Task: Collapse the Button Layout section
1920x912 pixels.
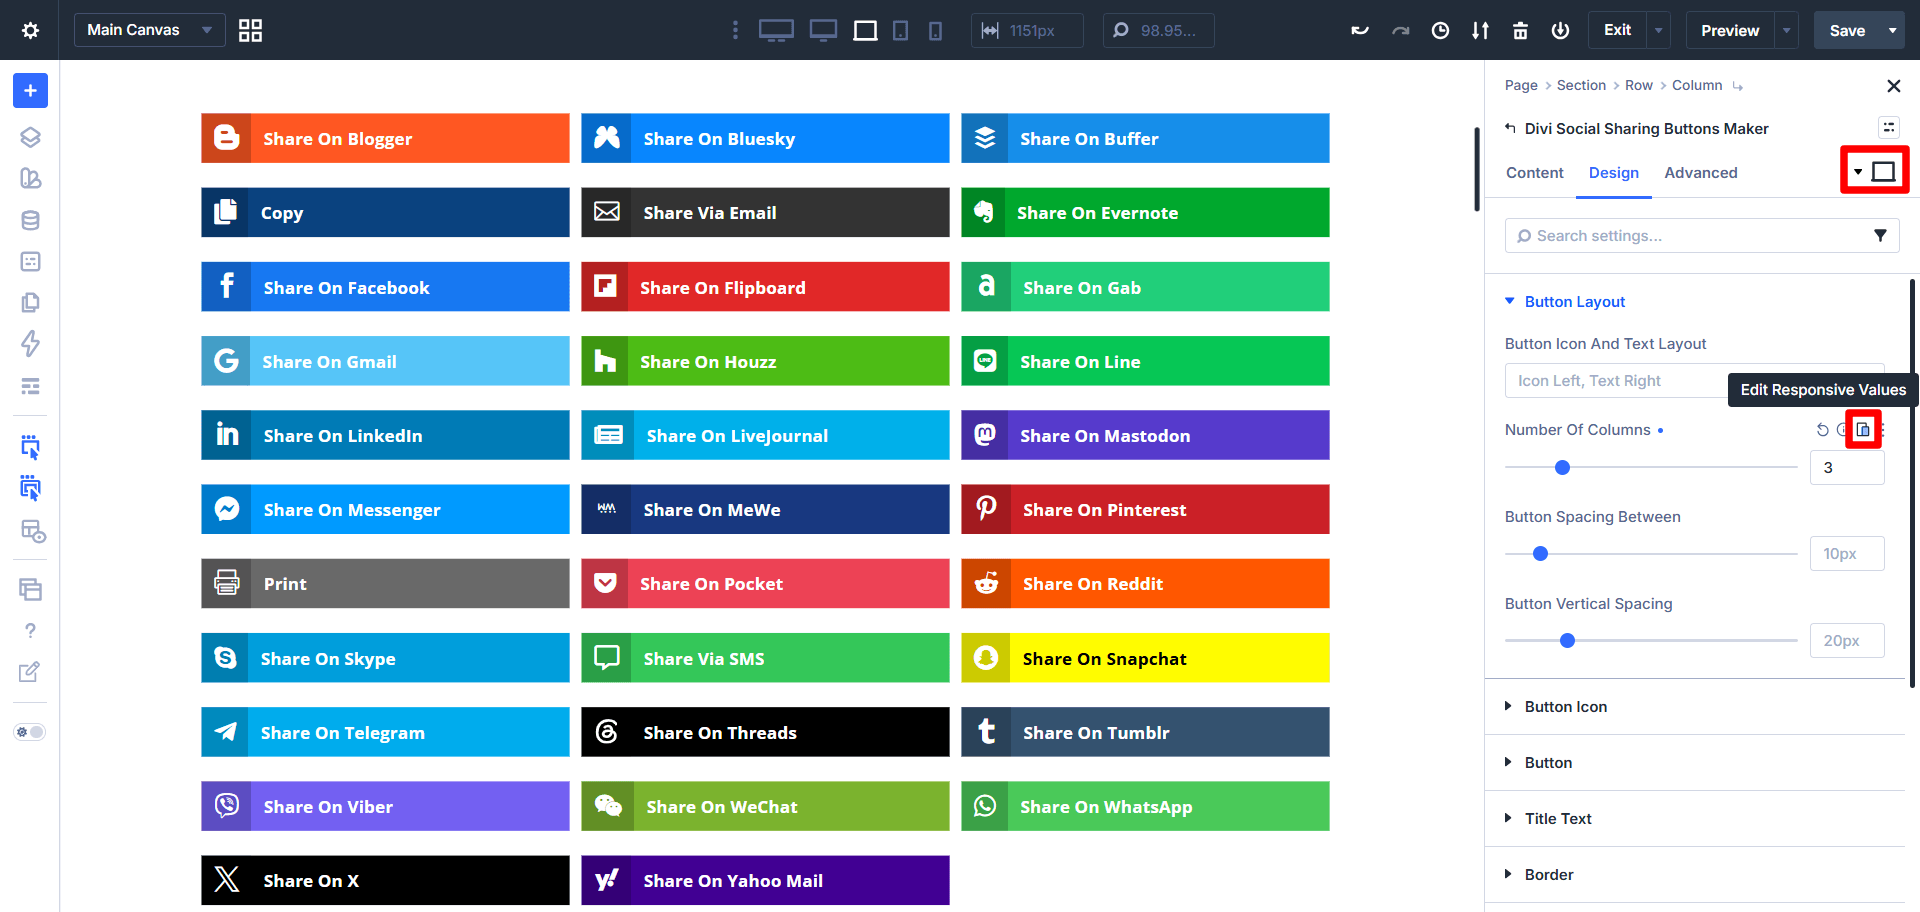Action: click(x=1574, y=302)
